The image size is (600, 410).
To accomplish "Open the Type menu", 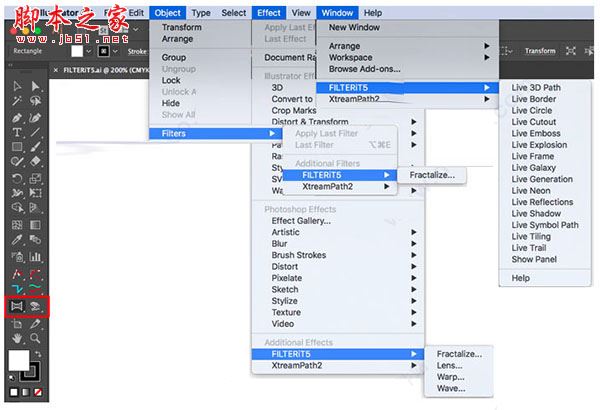I will pos(201,13).
